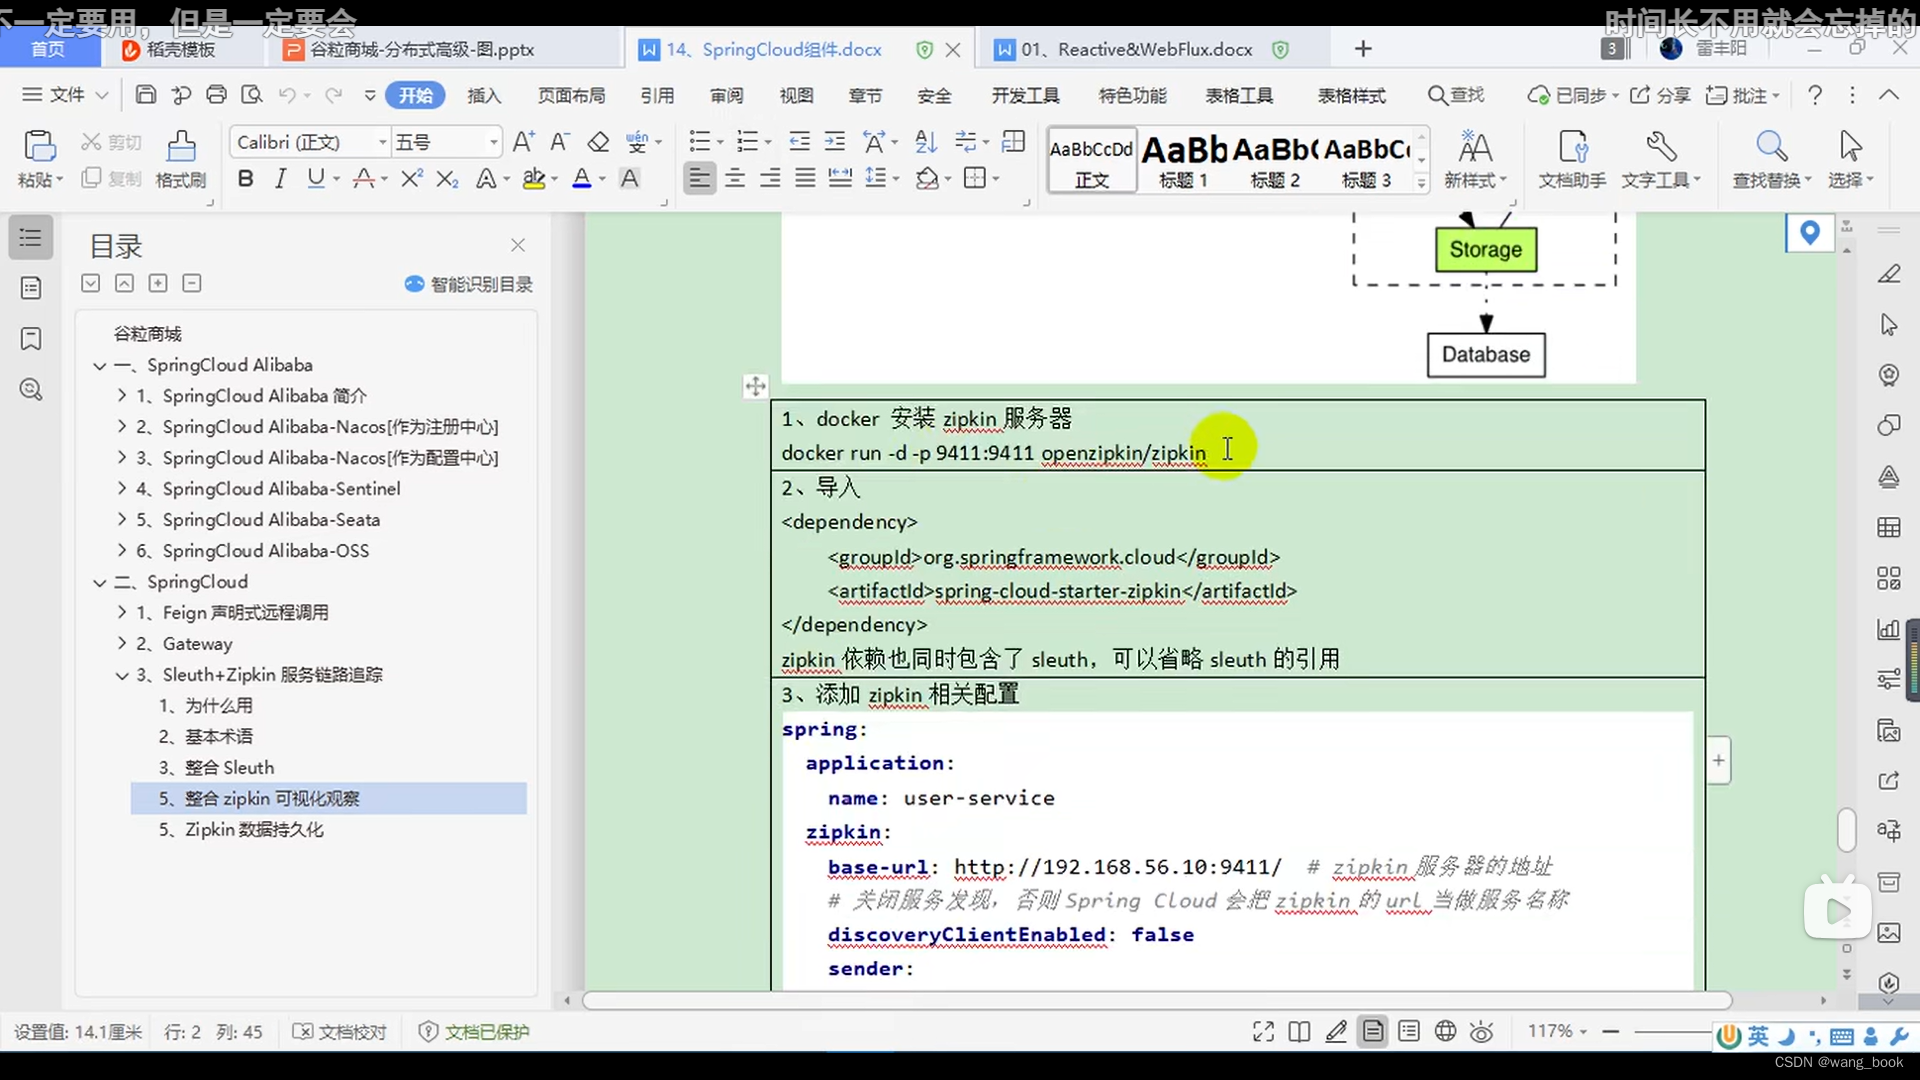Screen dimensions: 1920x1080
Task: Click the location pin icon near document
Action: 1809,233
